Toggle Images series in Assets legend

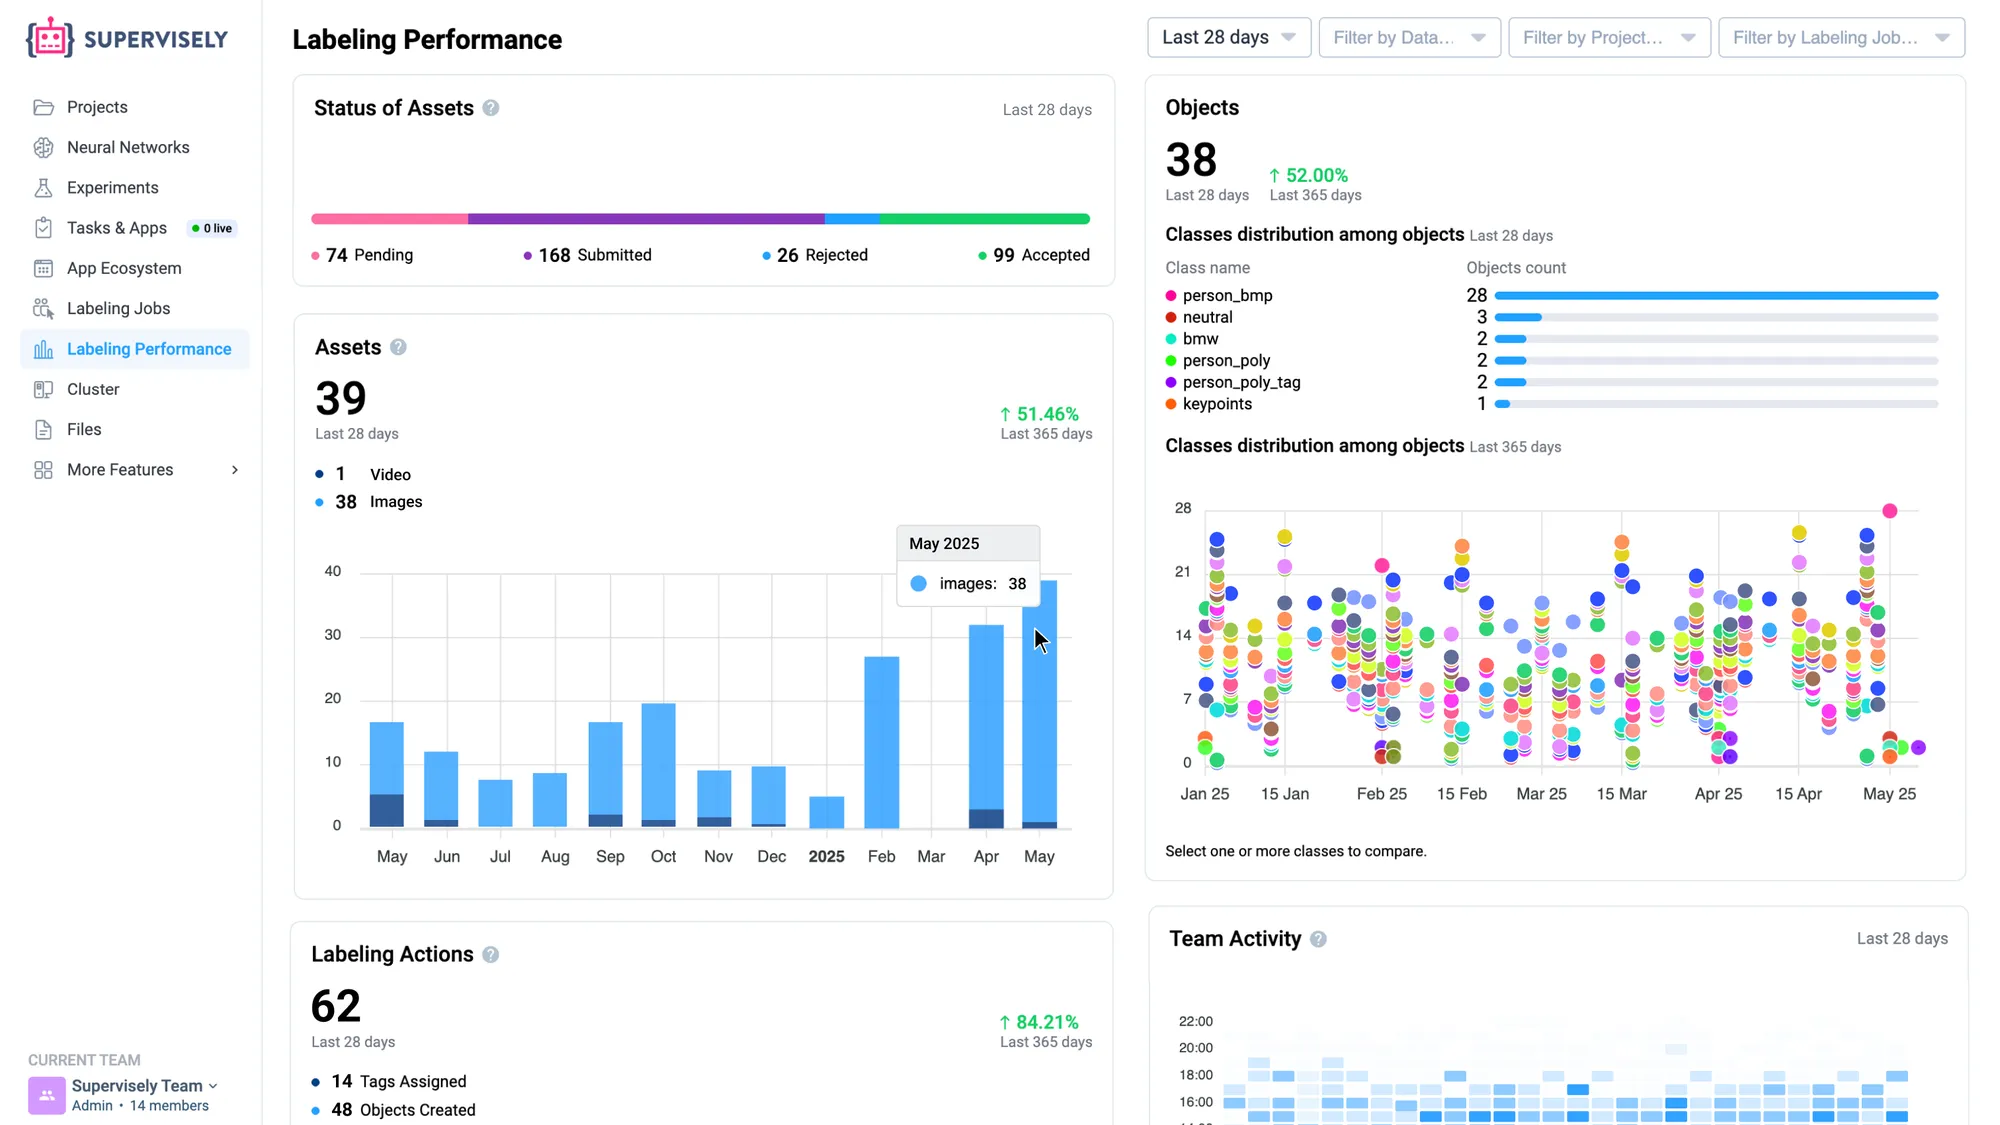[368, 502]
